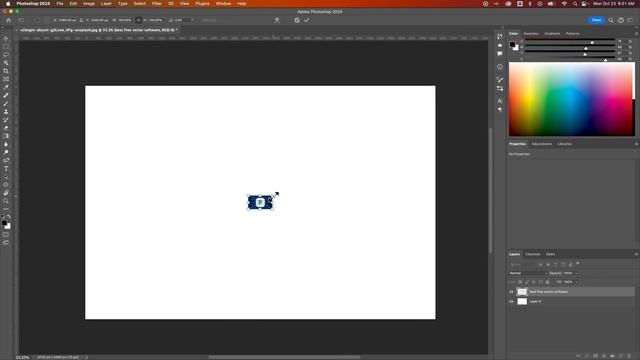The width and height of the screenshot is (640, 360).
Task: Open the File menu
Action: click(60, 4)
